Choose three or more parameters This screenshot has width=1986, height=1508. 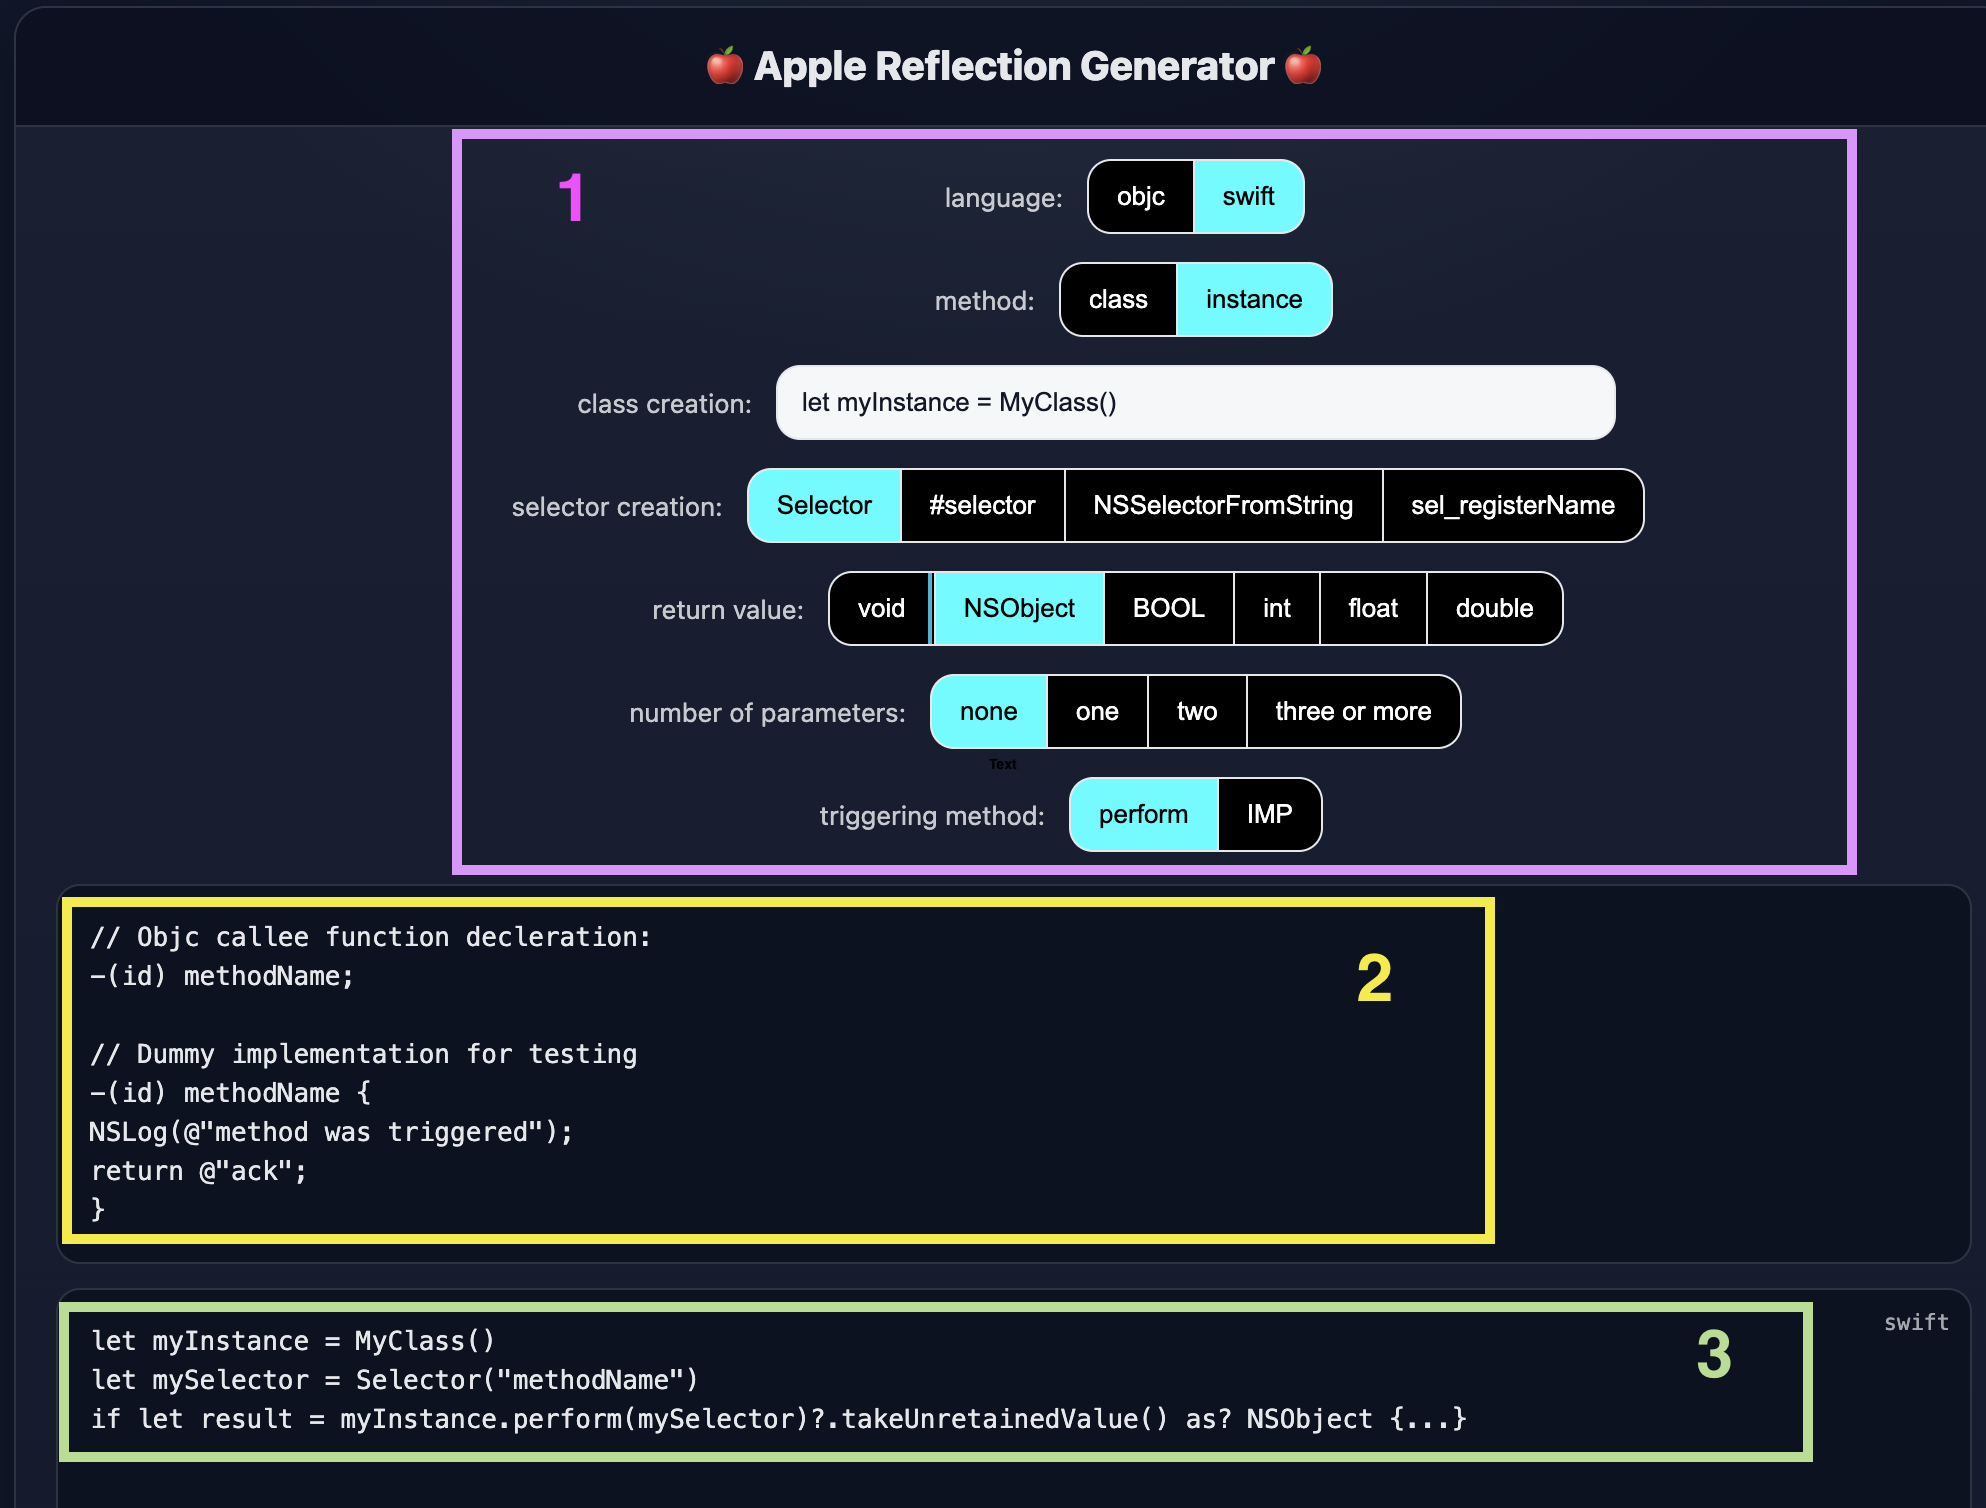coord(1352,712)
